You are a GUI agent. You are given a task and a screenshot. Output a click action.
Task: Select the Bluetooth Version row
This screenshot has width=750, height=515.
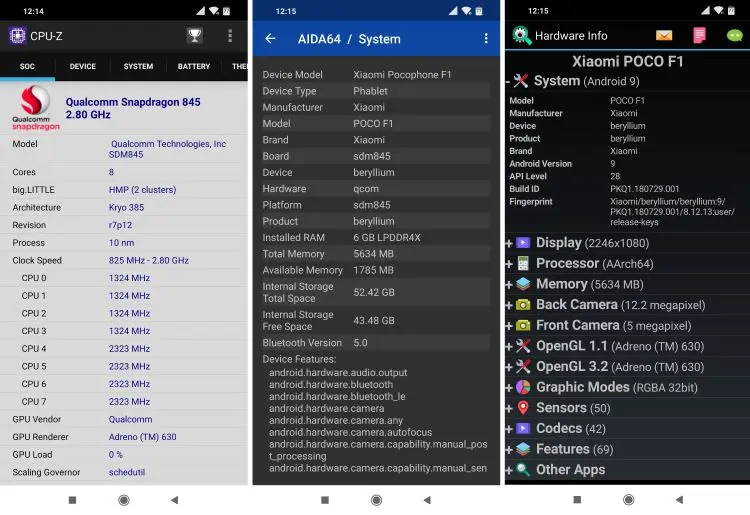click(x=376, y=343)
